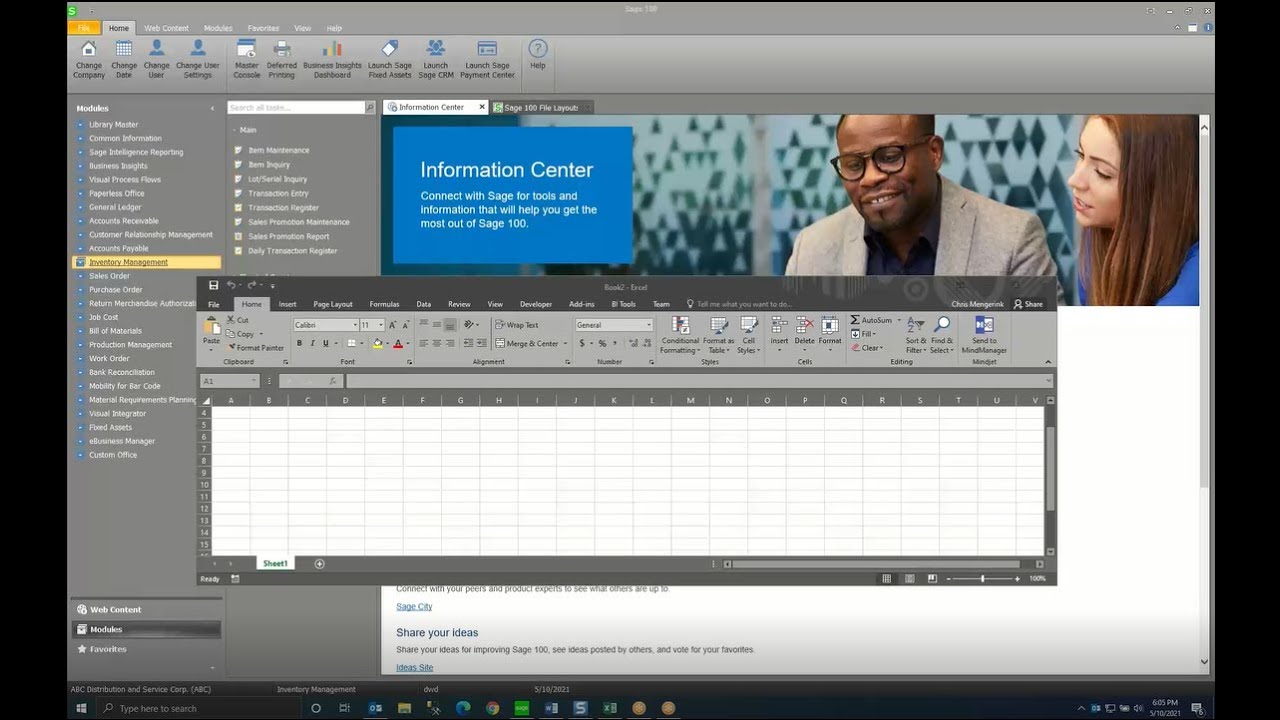Viewport: 1280px width, 720px height.
Task: Open Business Insights Dashboard
Action: pyautogui.click(x=332, y=59)
